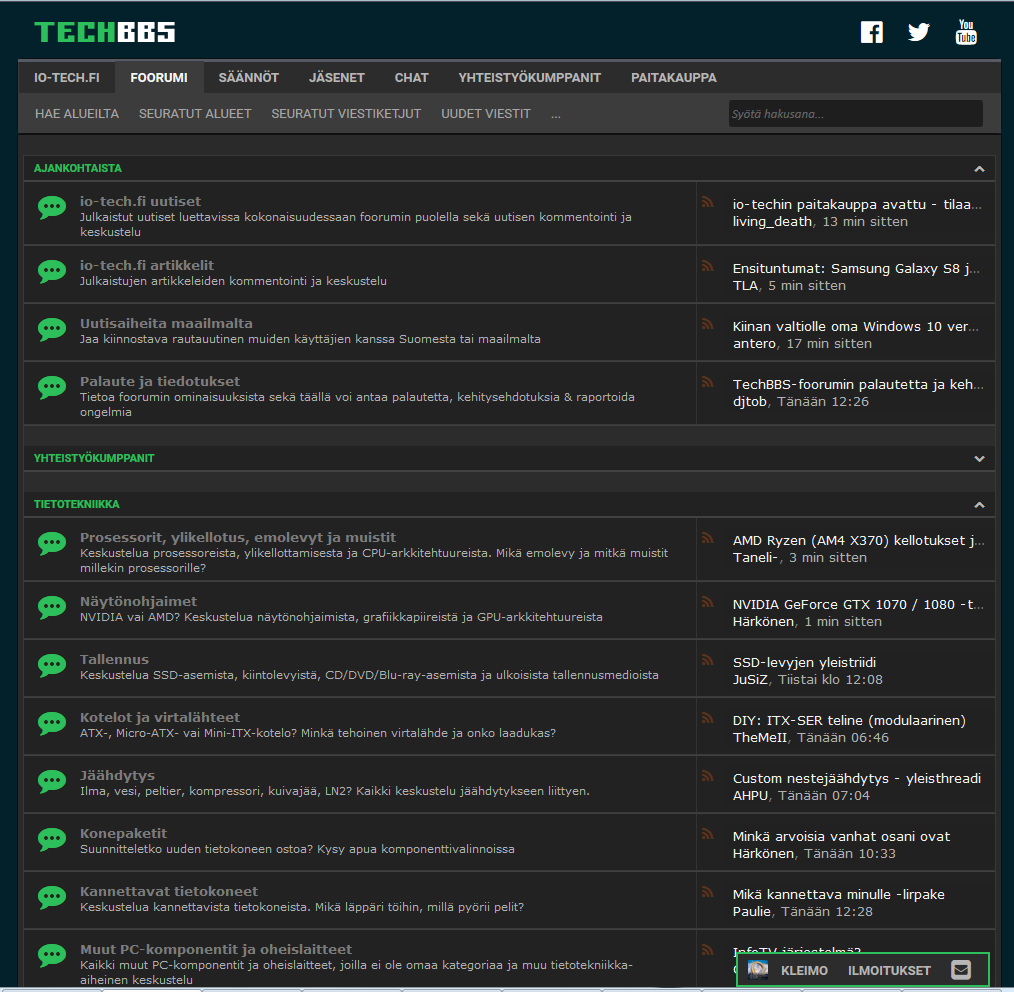Image resolution: width=1014 pixels, height=992 pixels.
Task: Open the ILMOITUKSET envelope icon
Action: [959, 969]
